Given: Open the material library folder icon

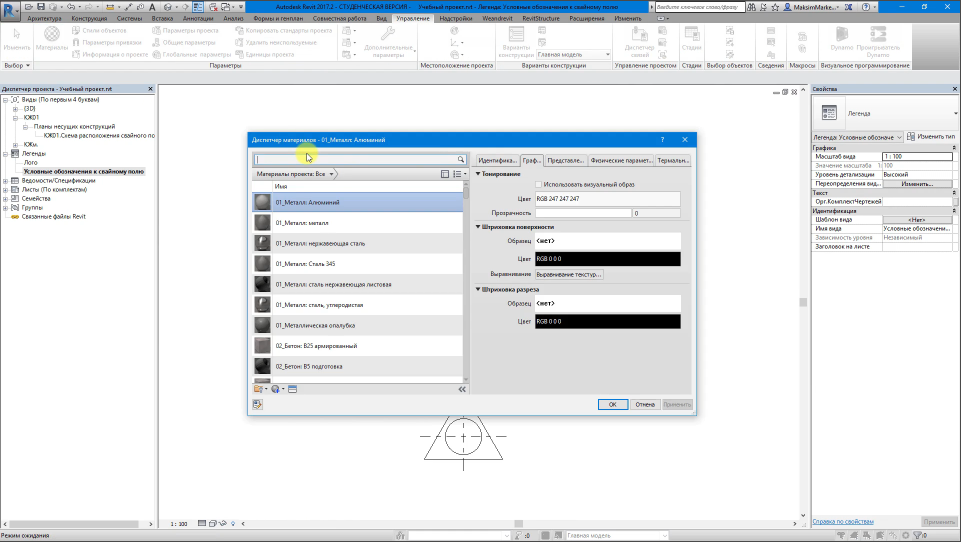Looking at the screenshot, I should (260, 389).
